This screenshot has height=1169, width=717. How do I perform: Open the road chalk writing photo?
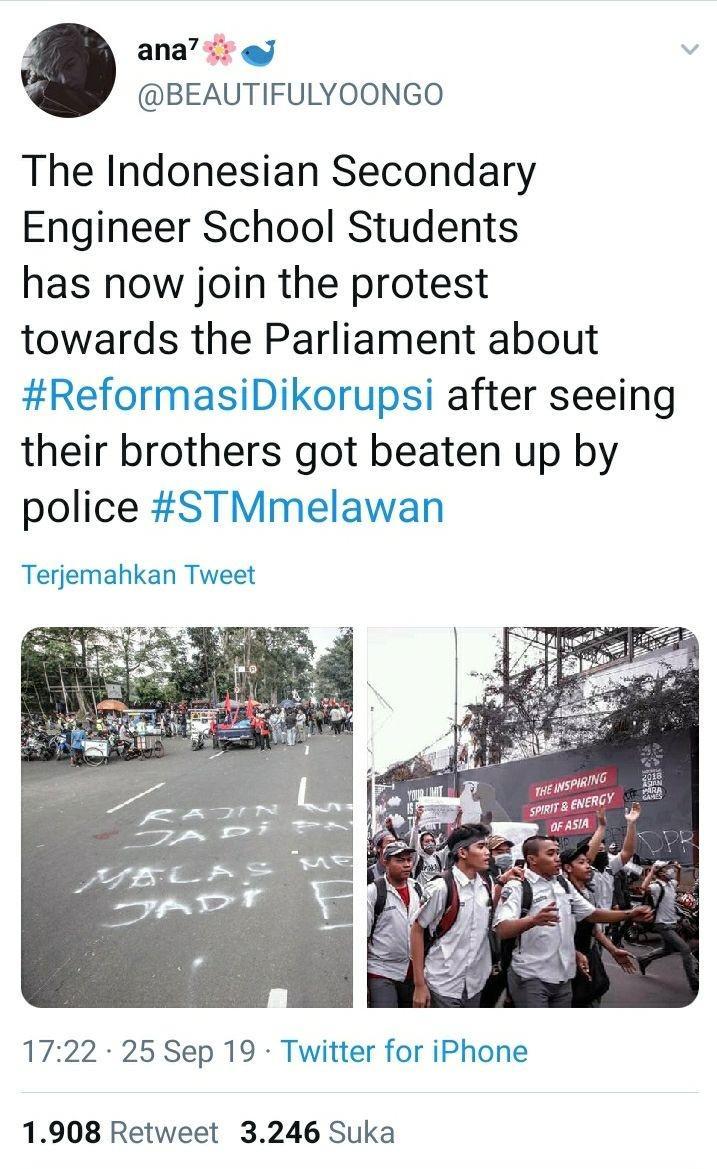(x=186, y=817)
